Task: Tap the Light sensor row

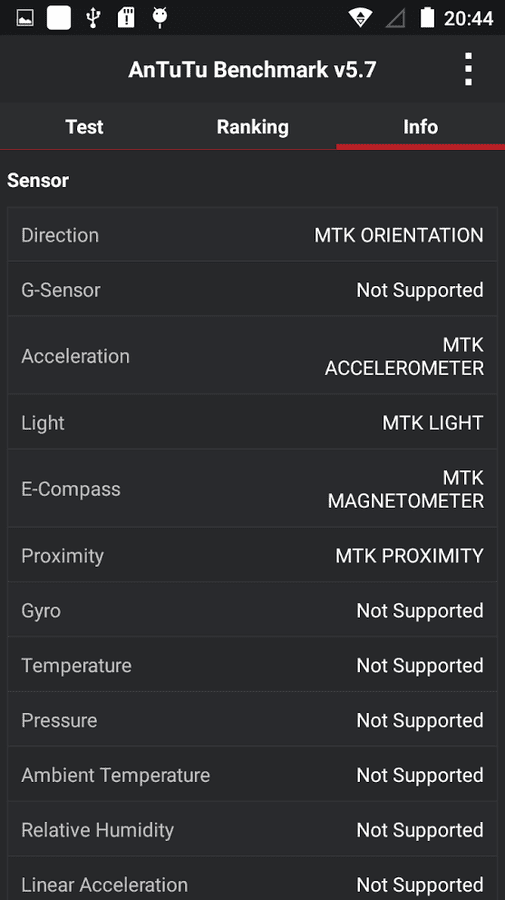Action: click(252, 422)
